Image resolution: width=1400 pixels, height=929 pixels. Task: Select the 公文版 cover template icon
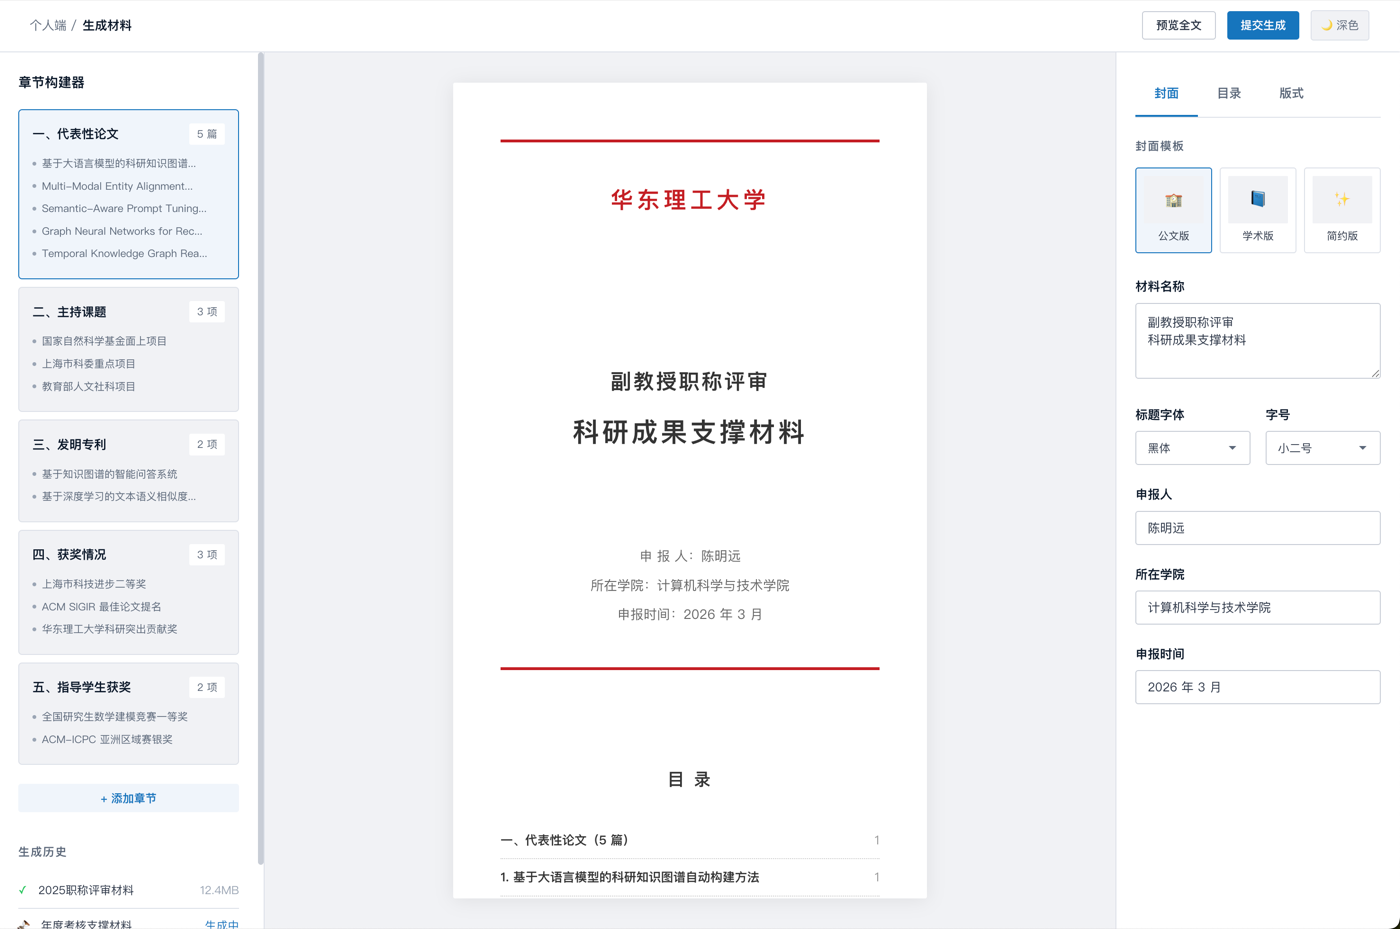coord(1173,200)
